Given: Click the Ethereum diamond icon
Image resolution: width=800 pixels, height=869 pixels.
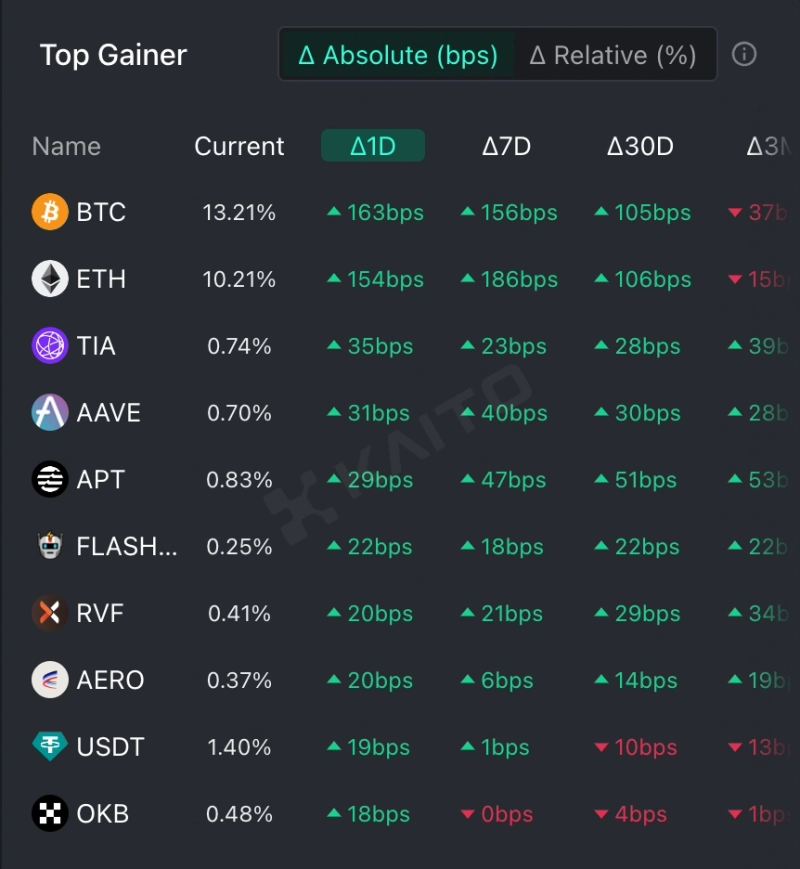Looking at the screenshot, I should (x=50, y=279).
